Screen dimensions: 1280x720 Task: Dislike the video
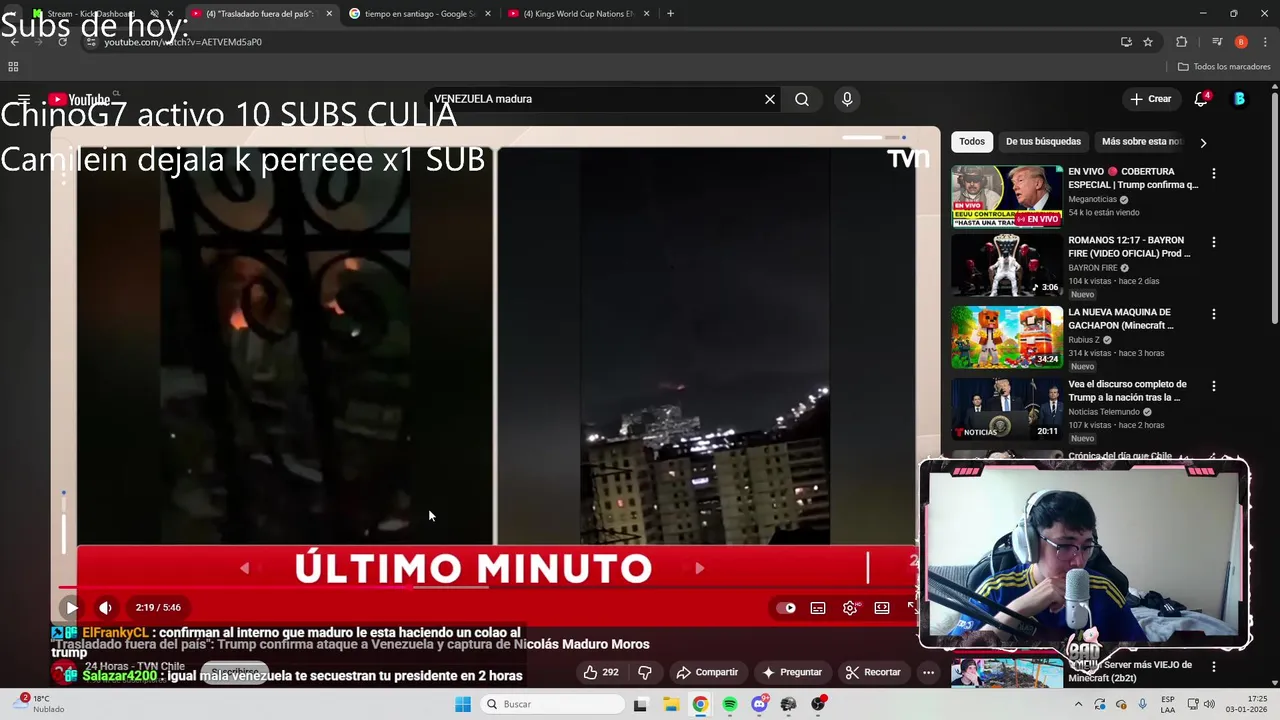(644, 672)
